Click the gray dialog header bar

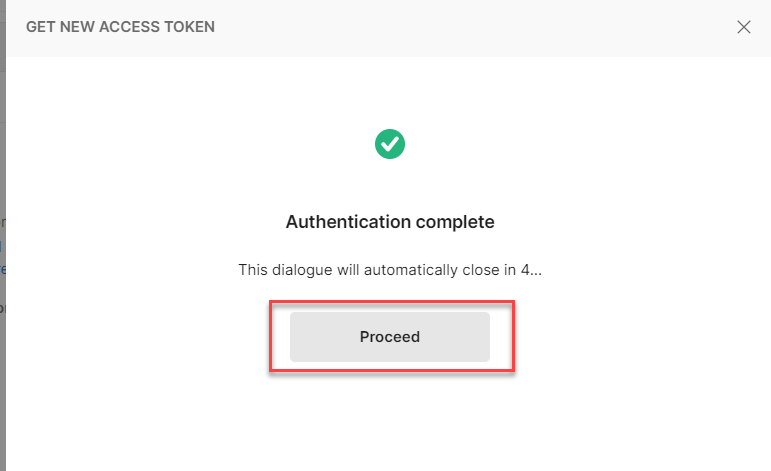(450, 27)
